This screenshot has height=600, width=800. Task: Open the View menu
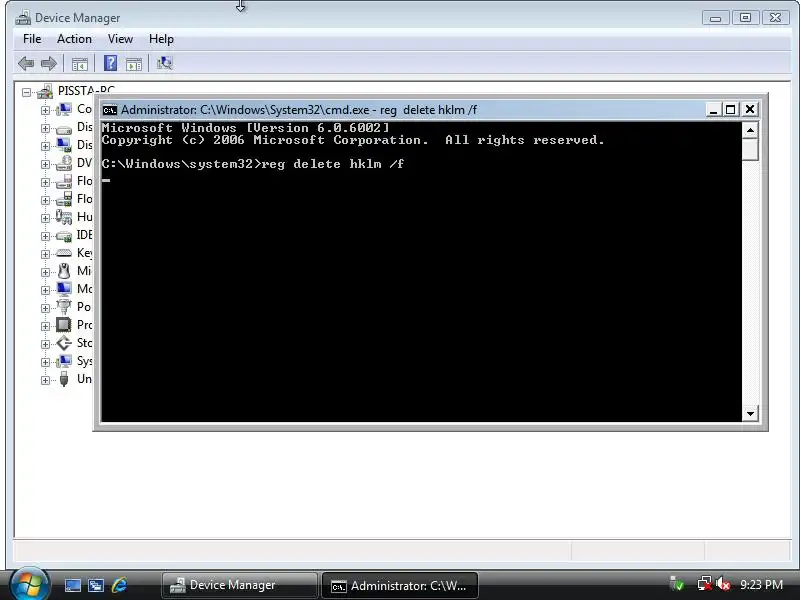[120, 39]
